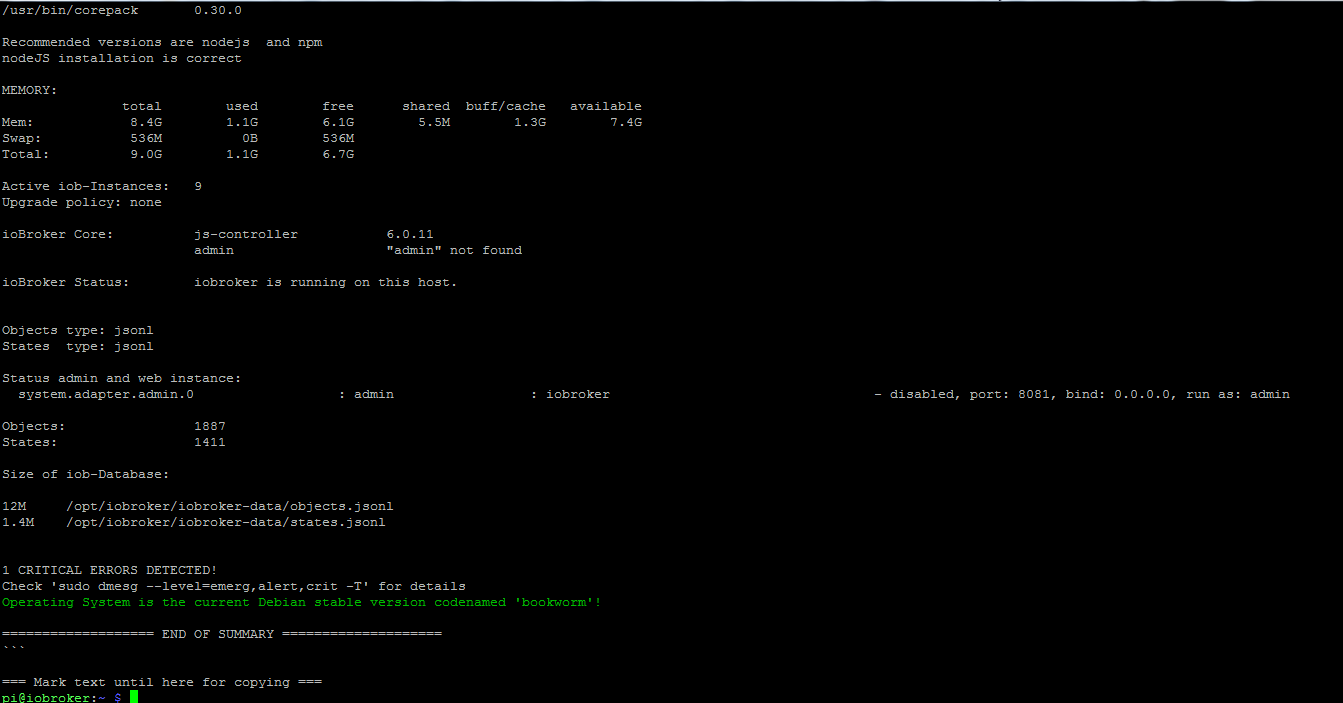Click the objects.jsonl file path
This screenshot has width=1343, height=703.
pos(230,506)
